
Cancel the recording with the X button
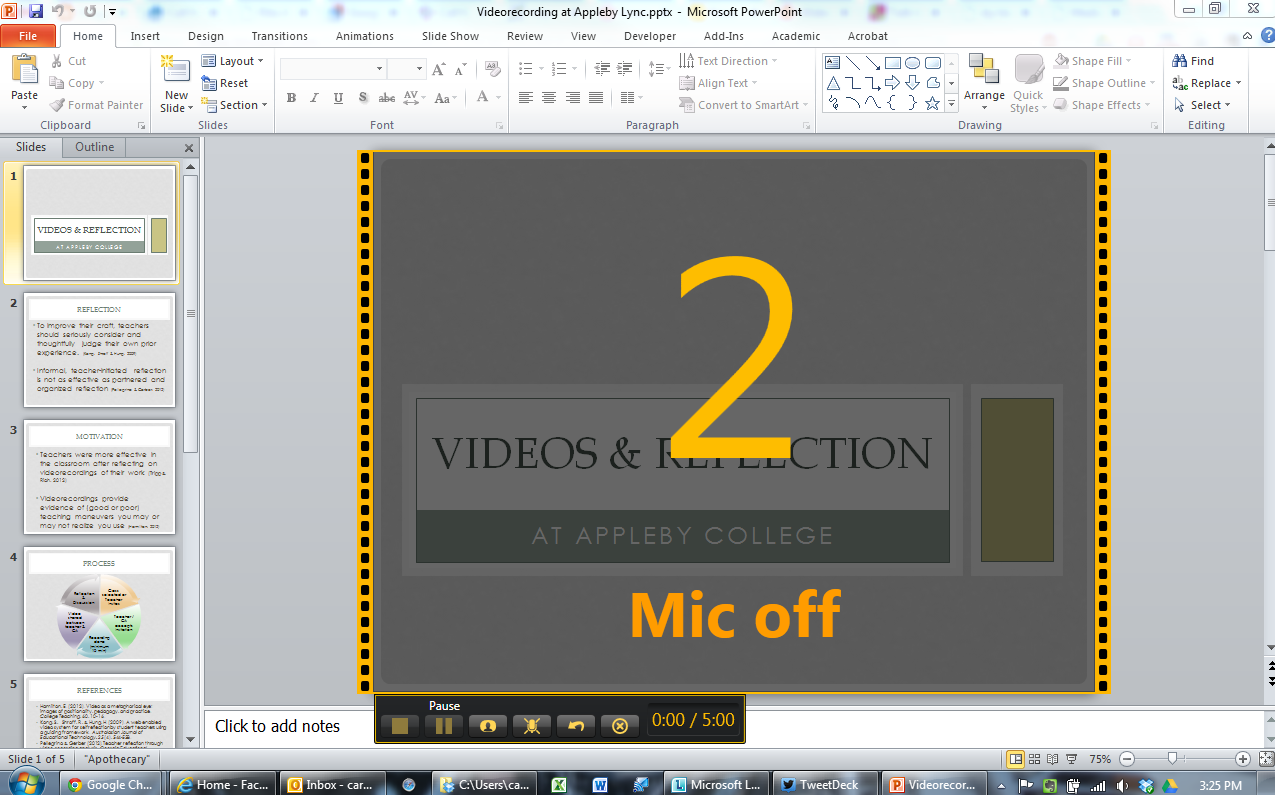point(619,726)
